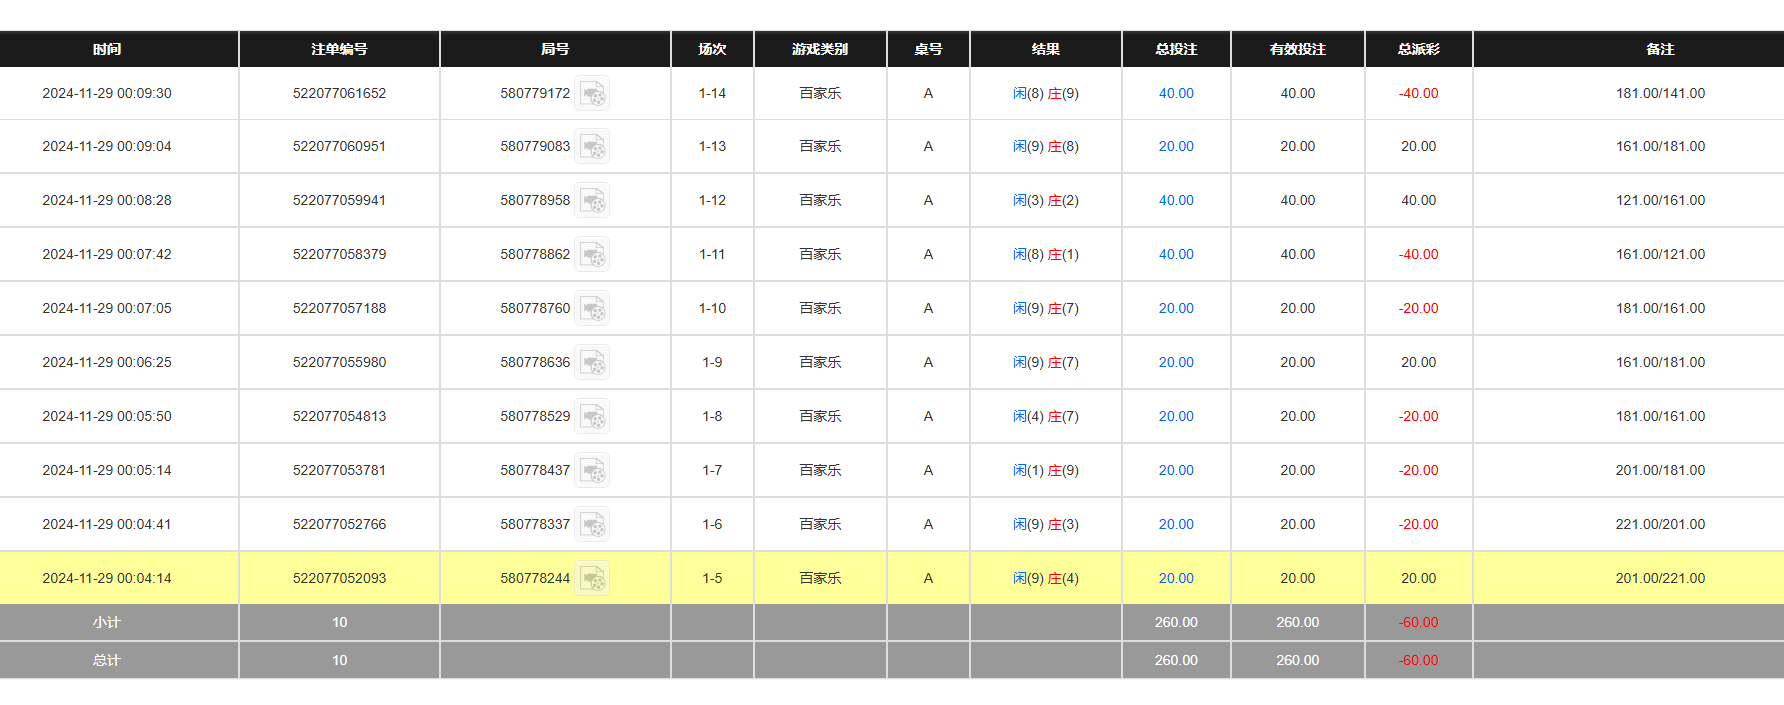Image resolution: width=1784 pixels, height=705 pixels.
Task: Click video icon next to round 580778862
Action: (592, 255)
